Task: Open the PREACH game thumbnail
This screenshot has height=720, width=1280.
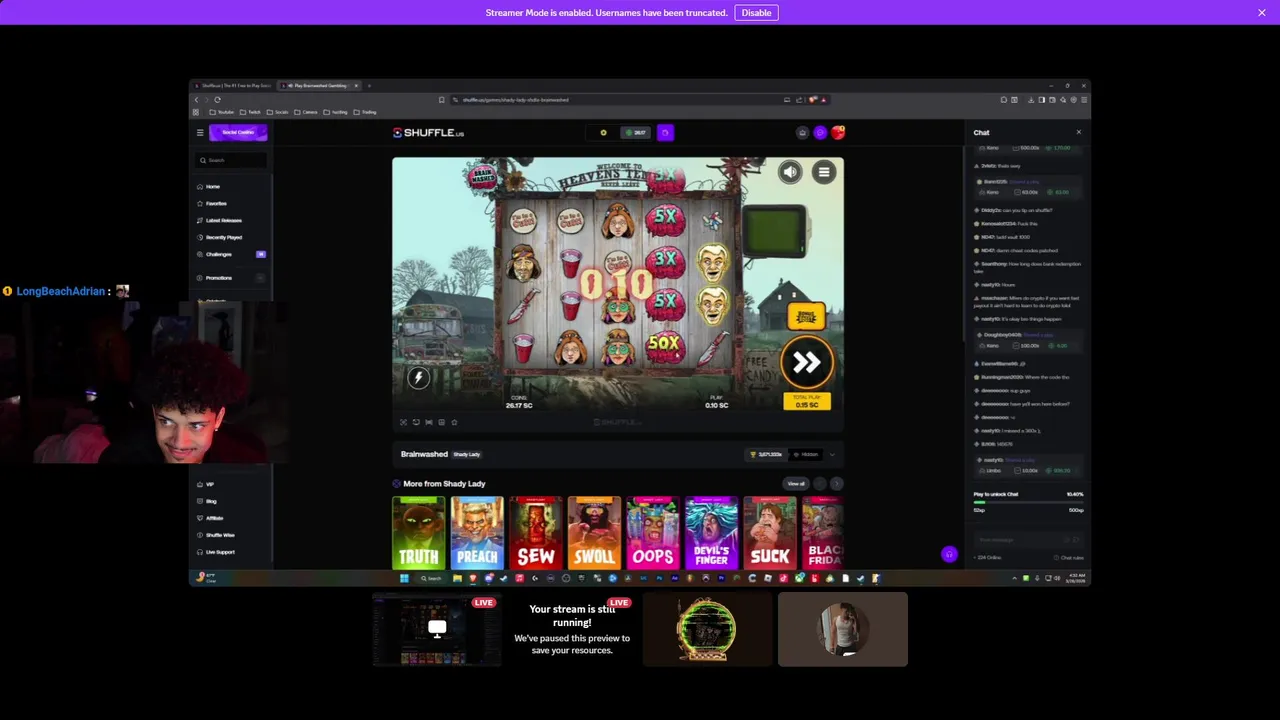Action: tap(477, 532)
